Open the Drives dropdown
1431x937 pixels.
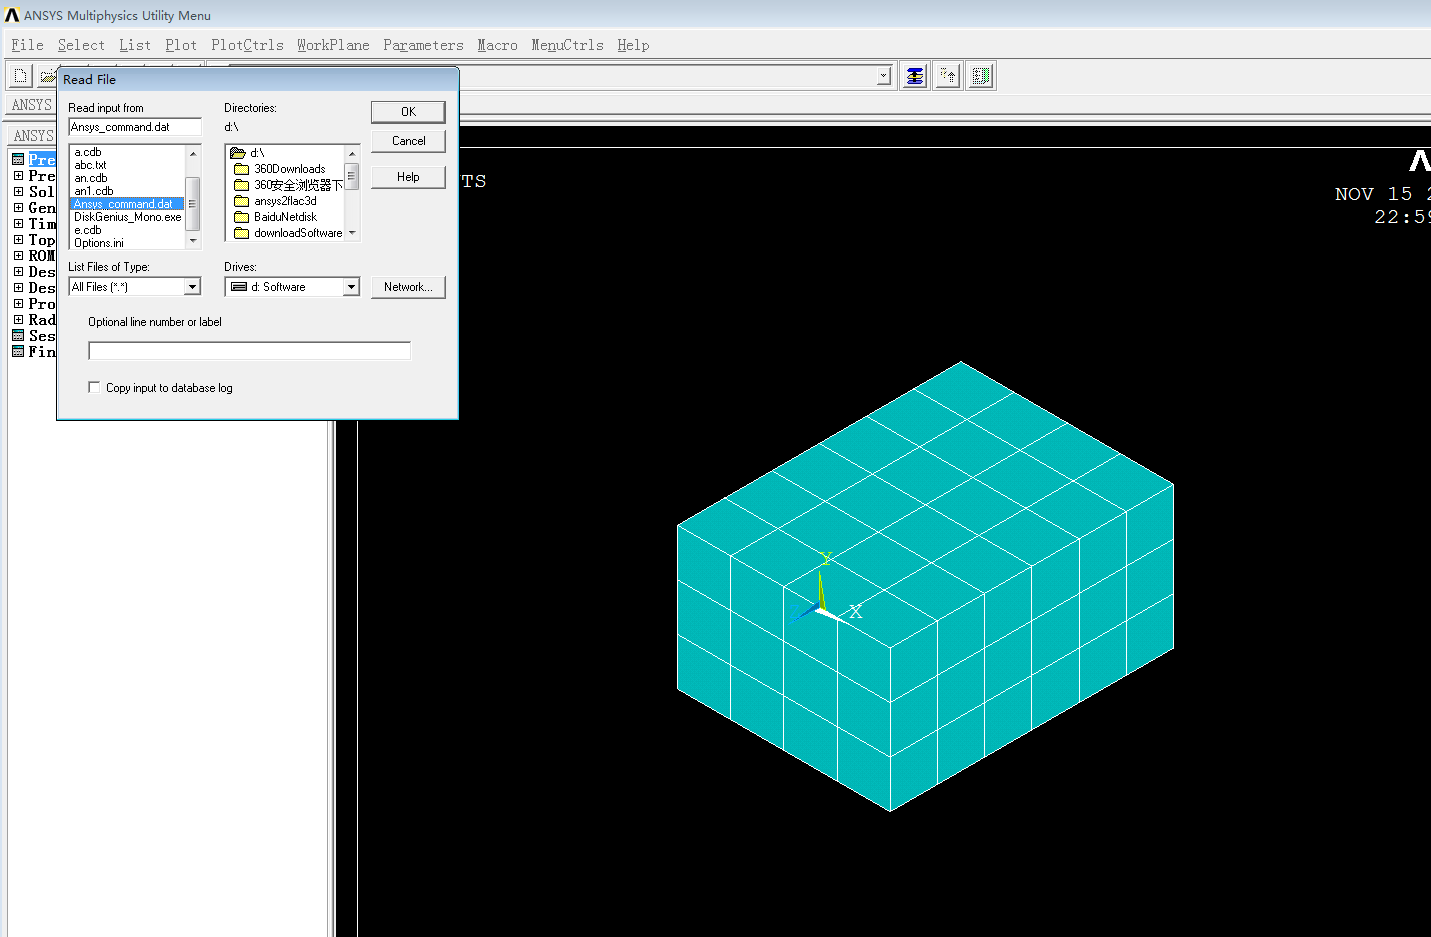(351, 287)
